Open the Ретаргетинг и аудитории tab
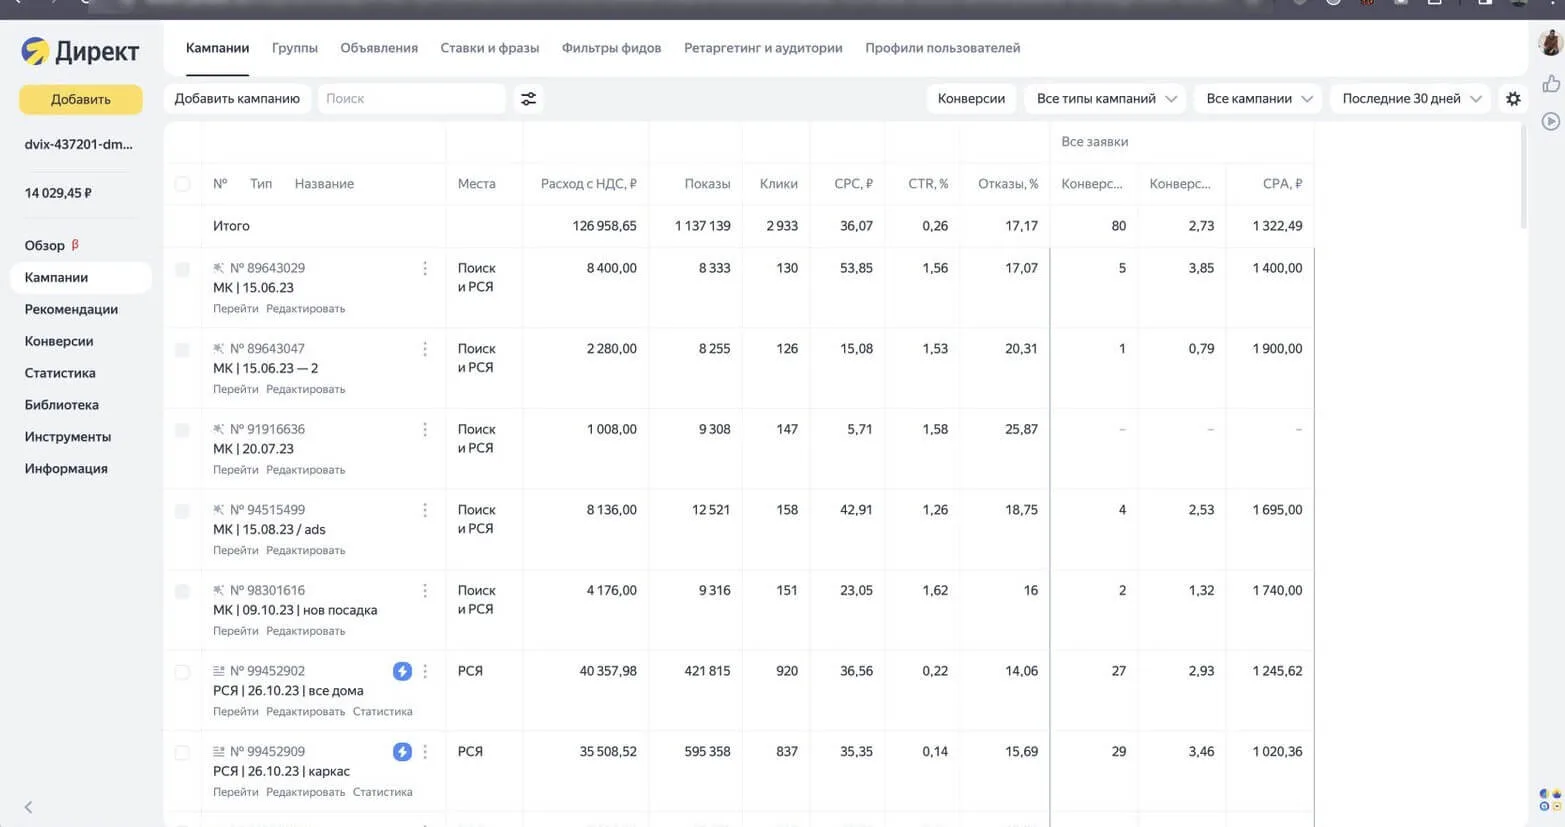The height and width of the screenshot is (827, 1565). pos(763,48)
